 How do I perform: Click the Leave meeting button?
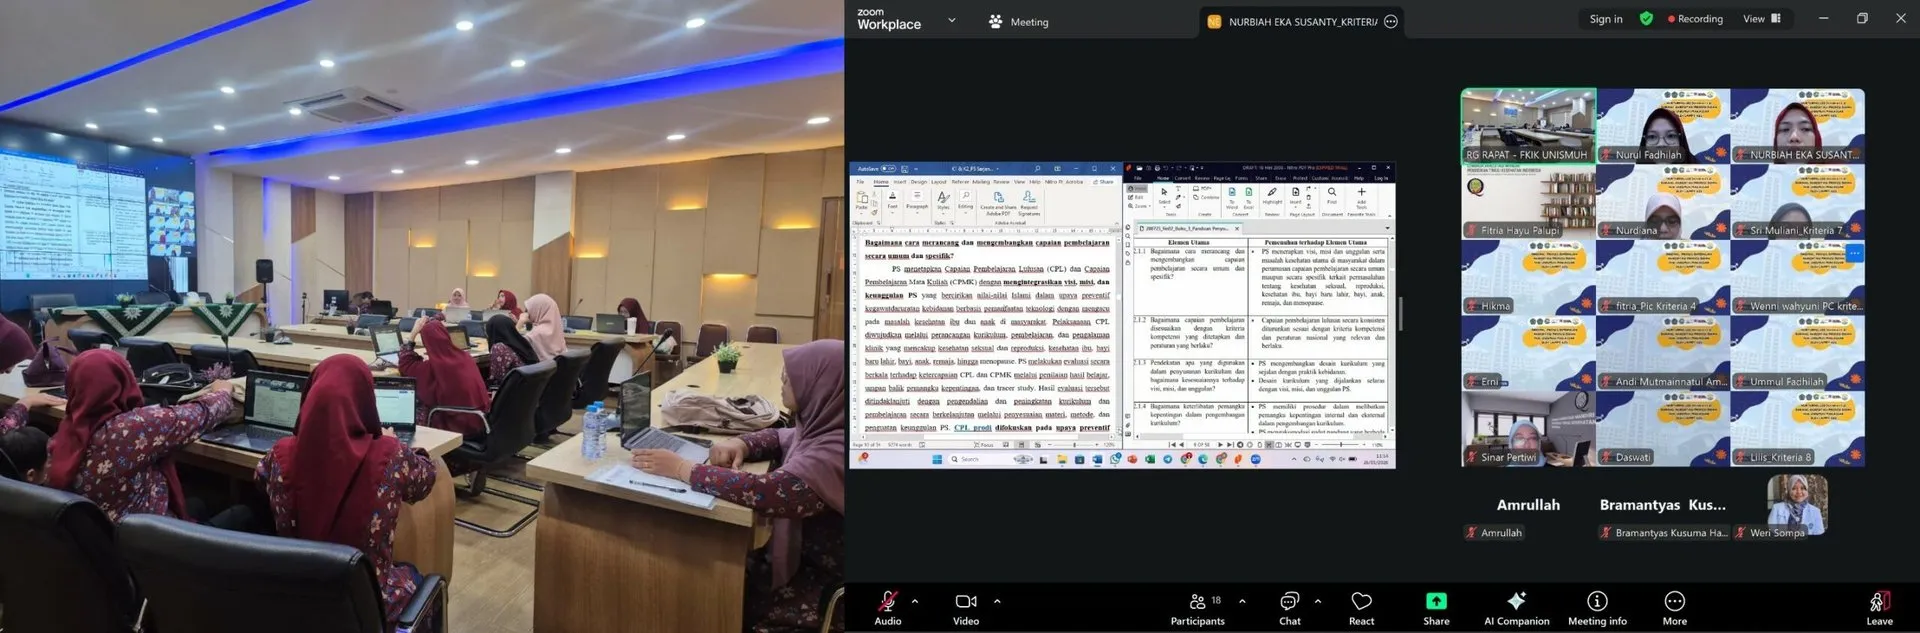click(x=1879, y=607)
